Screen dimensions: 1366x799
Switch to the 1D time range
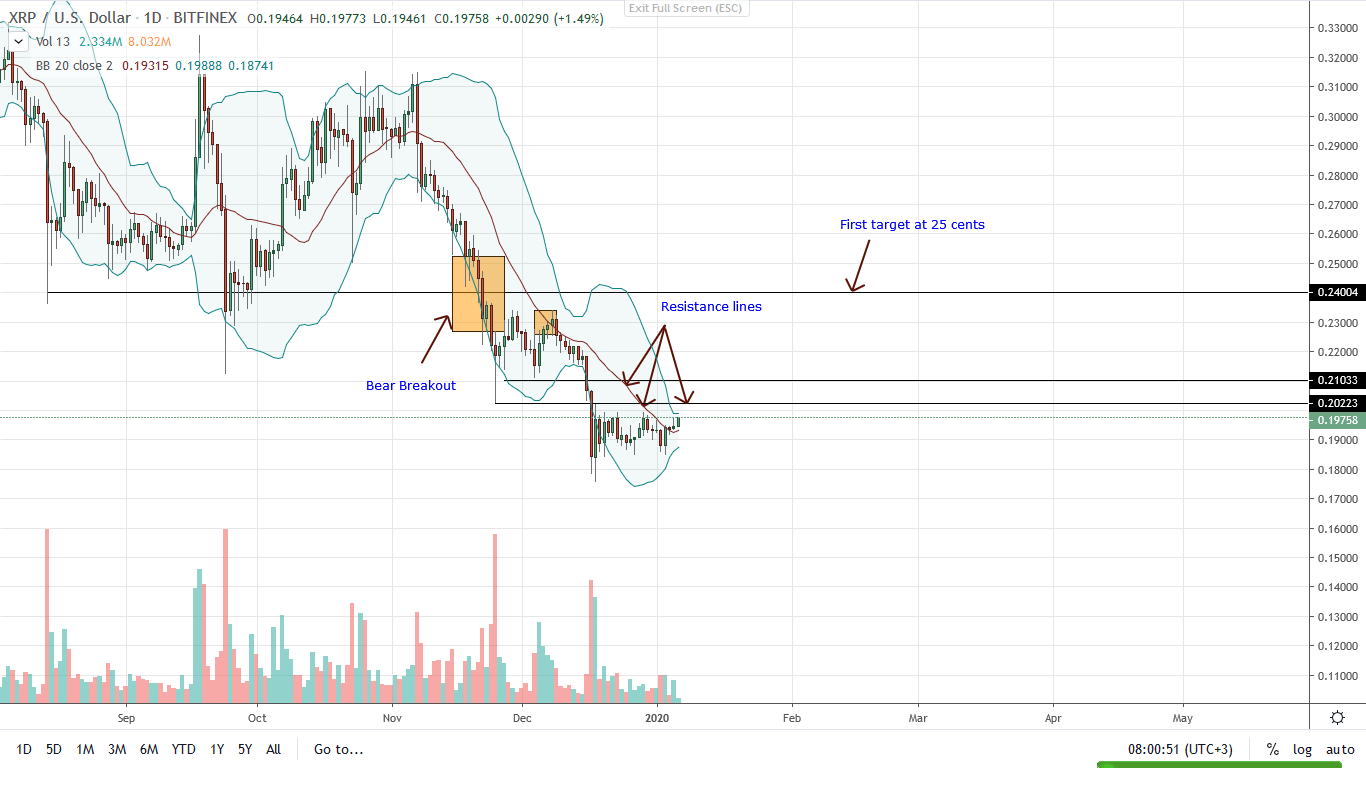tap(24, 749)
